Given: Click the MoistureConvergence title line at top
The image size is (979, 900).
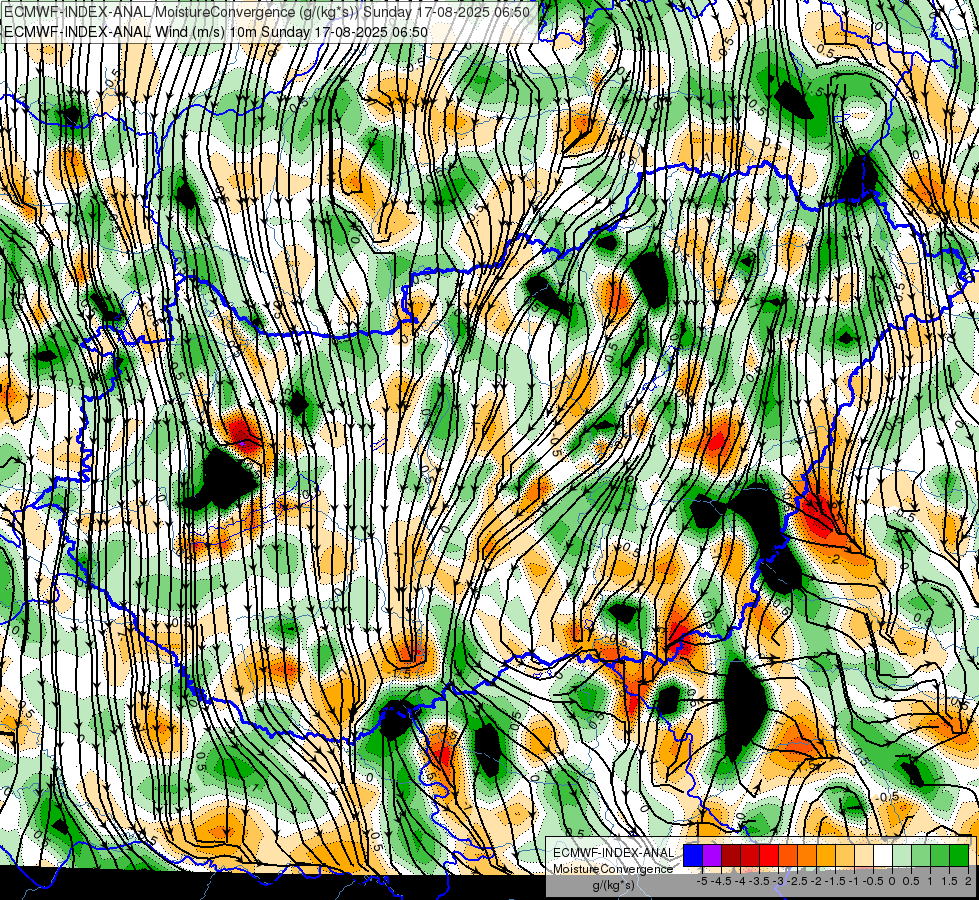Looking at the screenshot, I should 267,11.
